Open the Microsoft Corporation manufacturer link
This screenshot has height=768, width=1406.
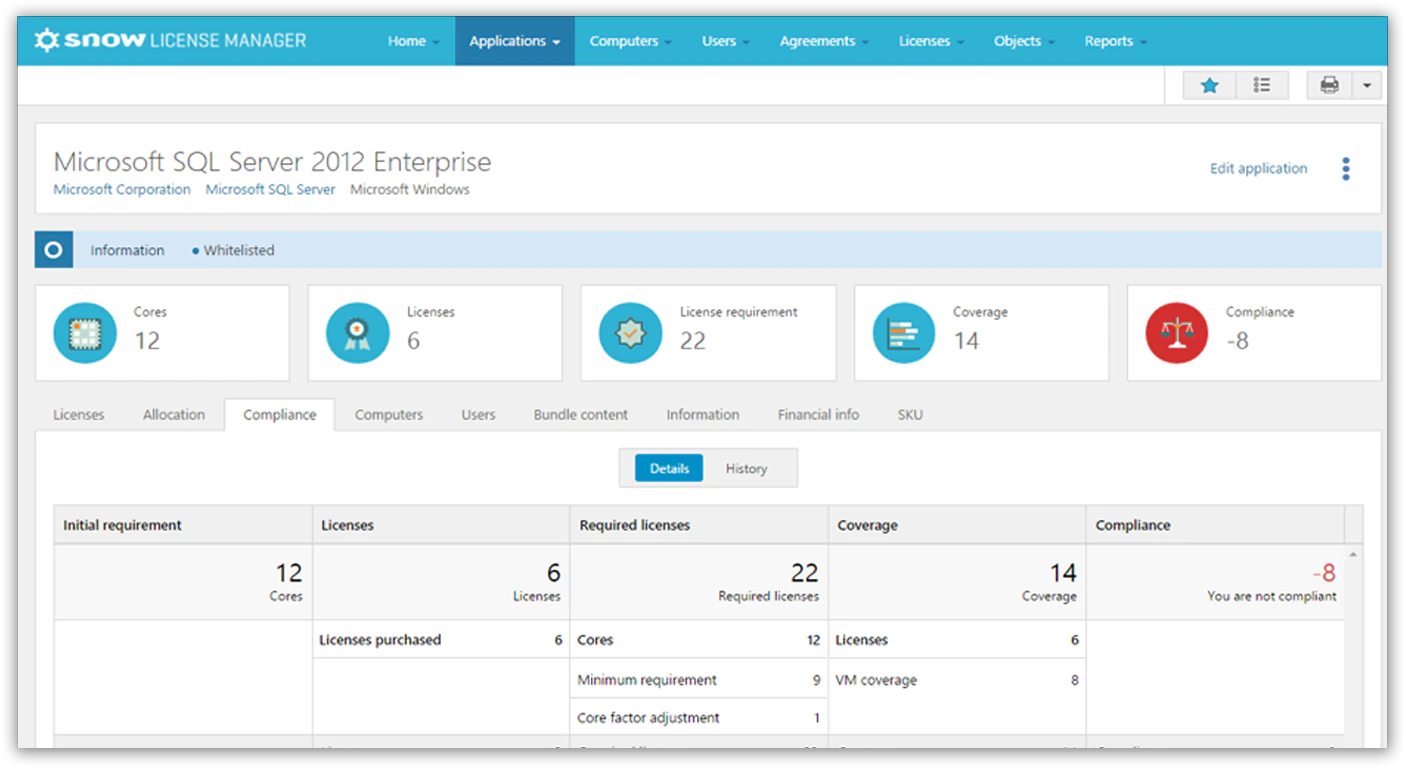[x=121, y=189]
